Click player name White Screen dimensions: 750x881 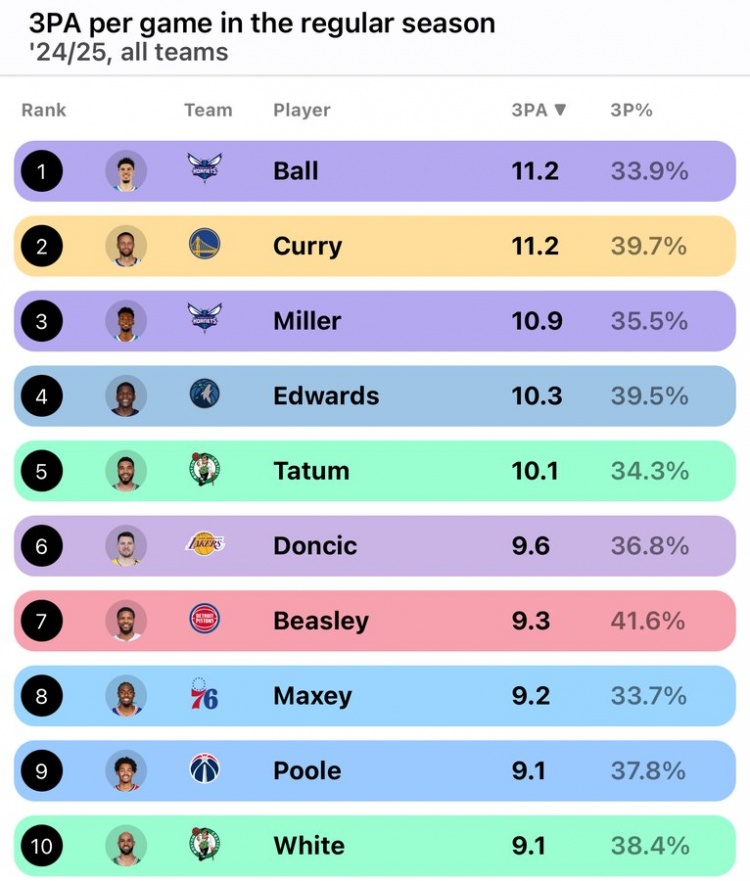click(309, 845)
